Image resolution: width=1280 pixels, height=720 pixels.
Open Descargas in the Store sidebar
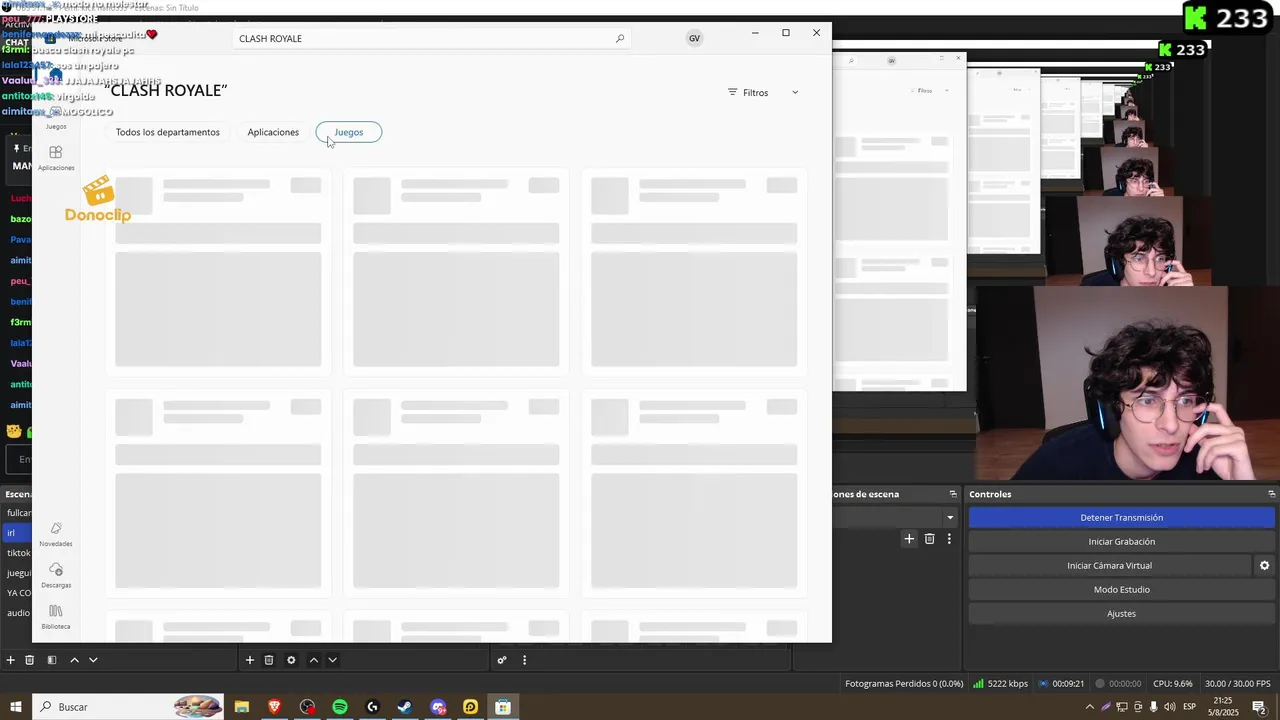(x=56, y=575)
